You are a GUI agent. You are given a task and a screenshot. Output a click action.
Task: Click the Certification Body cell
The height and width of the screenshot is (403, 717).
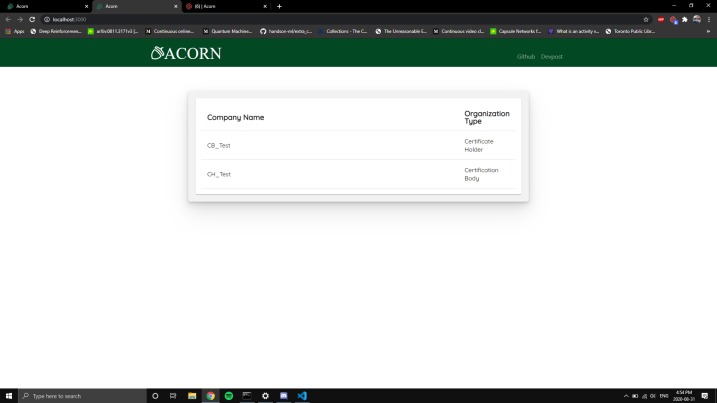(x=481, y=174)
